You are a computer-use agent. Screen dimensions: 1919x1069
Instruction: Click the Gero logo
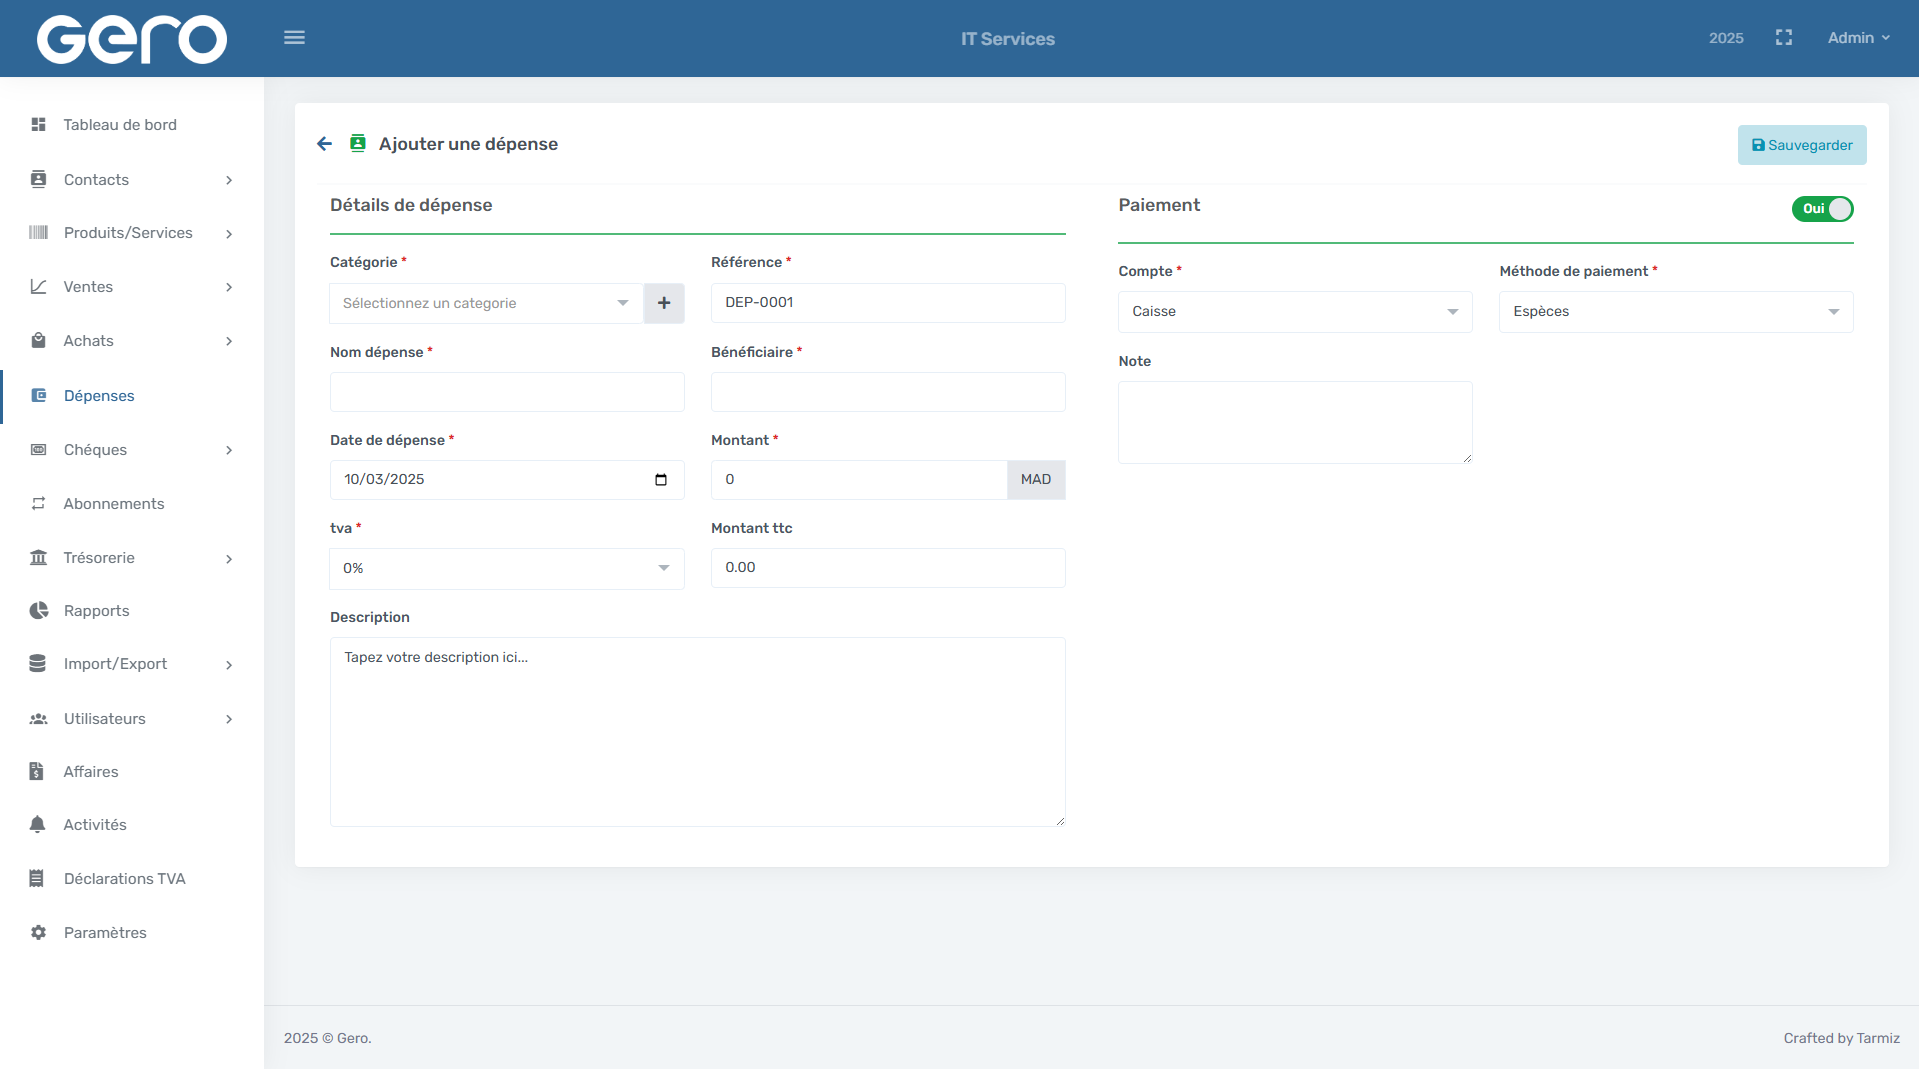pos(132,39)
